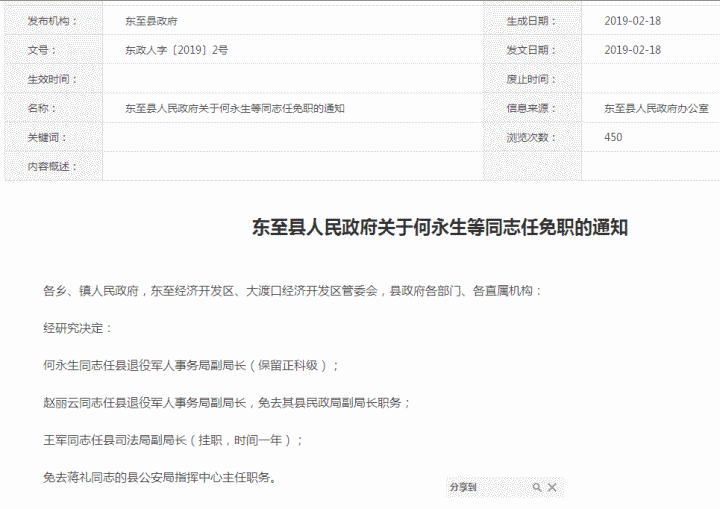Select the 发布机构 label cell
Screen dimensions: 720x509
53,21
